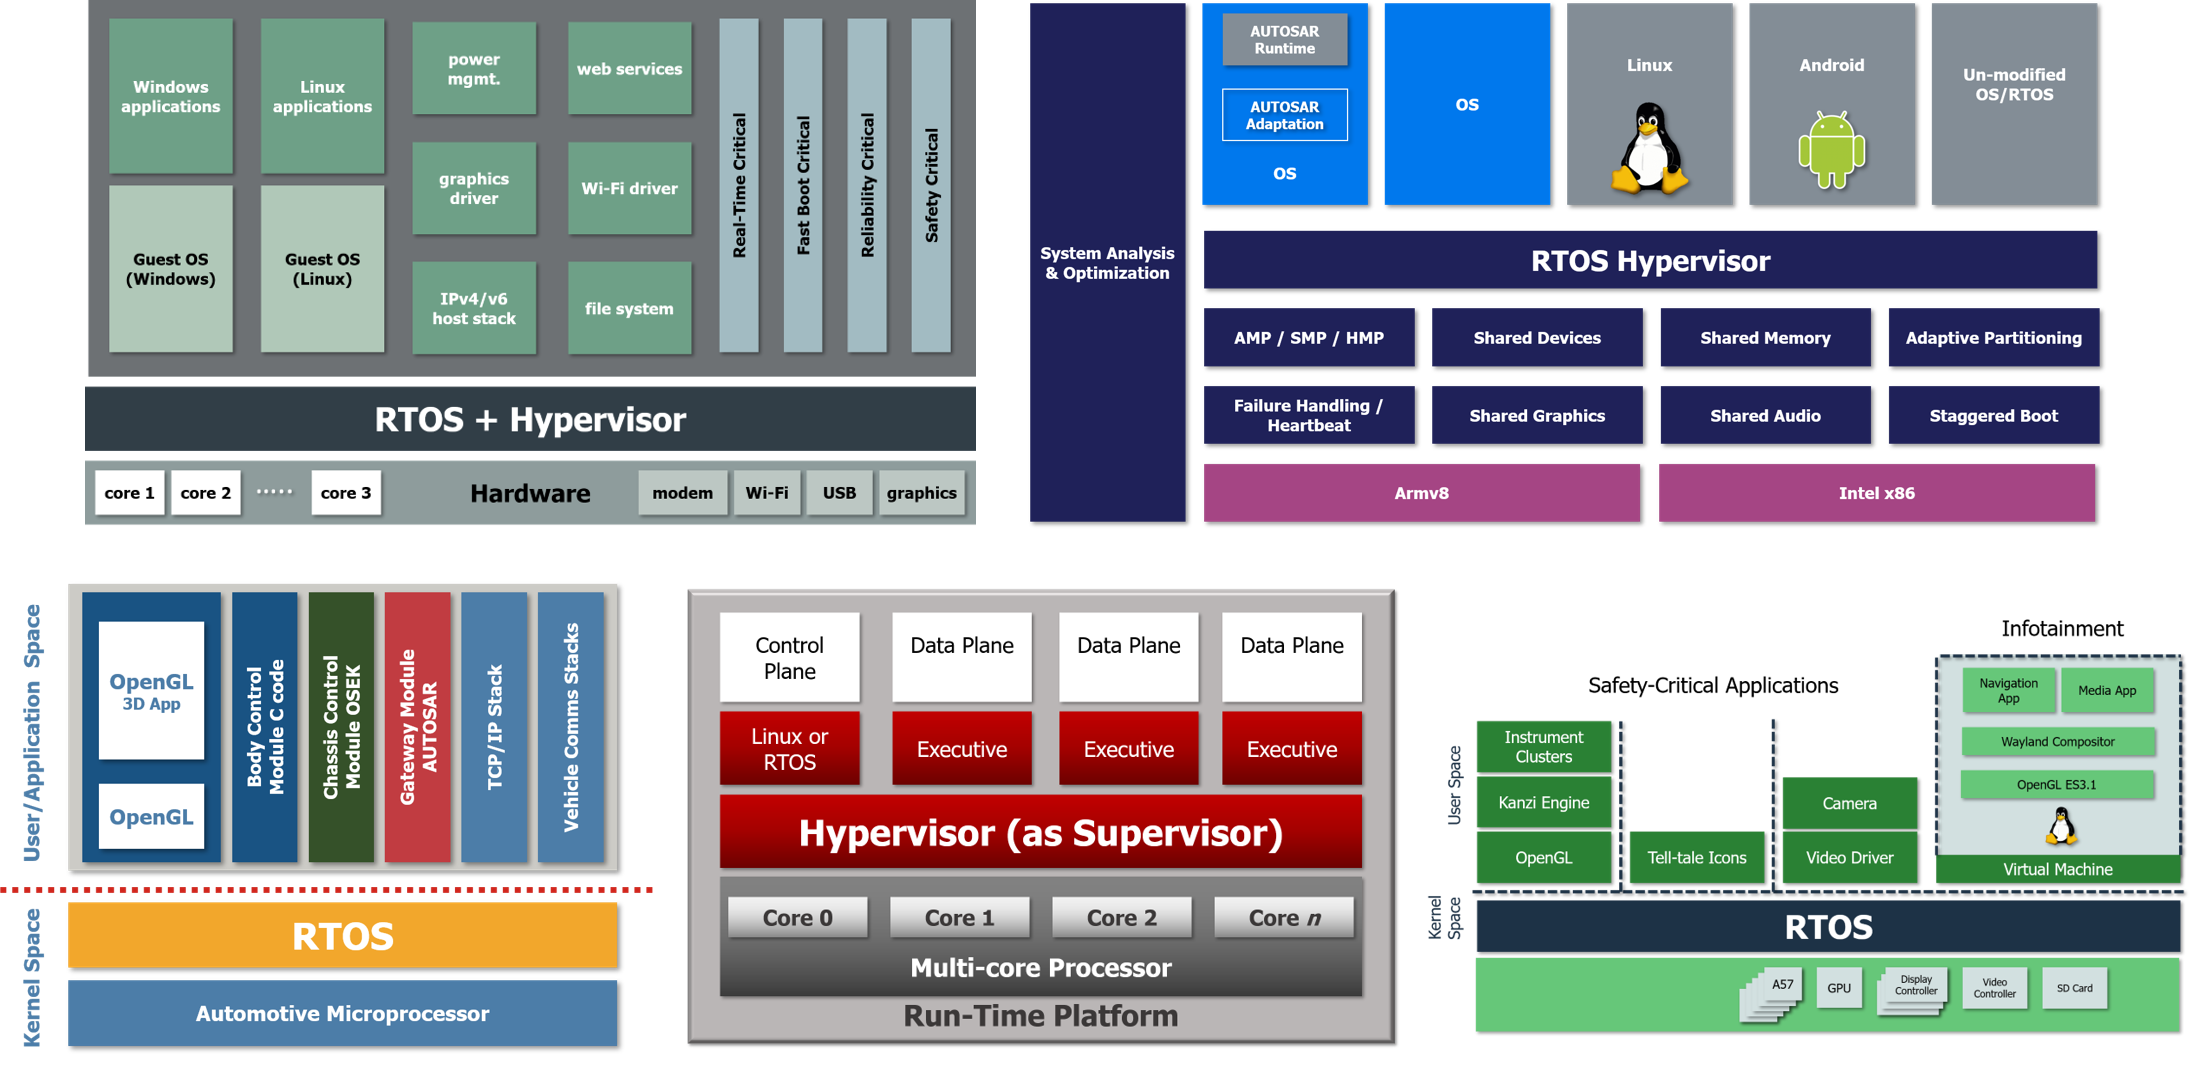Image resolution: width=2192 pixels, height=1076 pixels.
Task: Click the magenta Armv8 block
Action: pos(1421,493)
